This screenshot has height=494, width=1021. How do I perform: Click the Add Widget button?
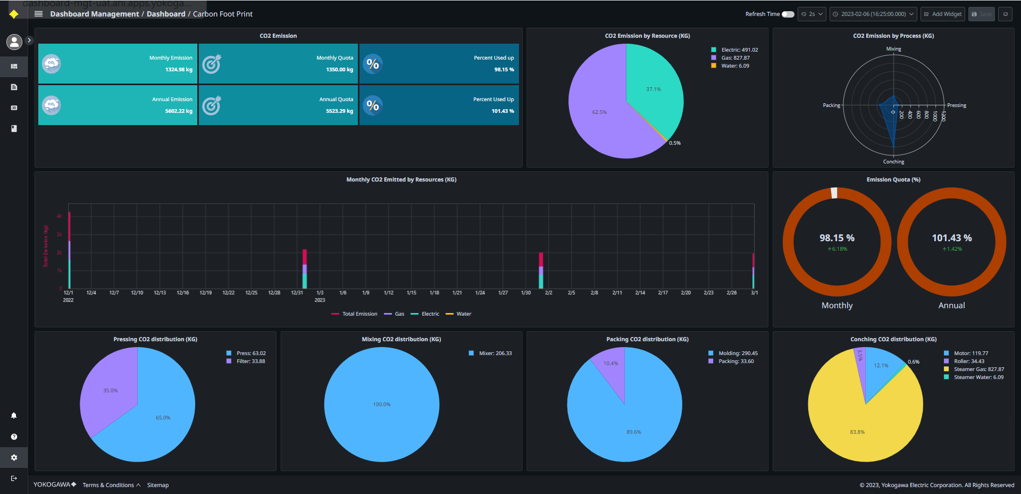click(942, 14)
